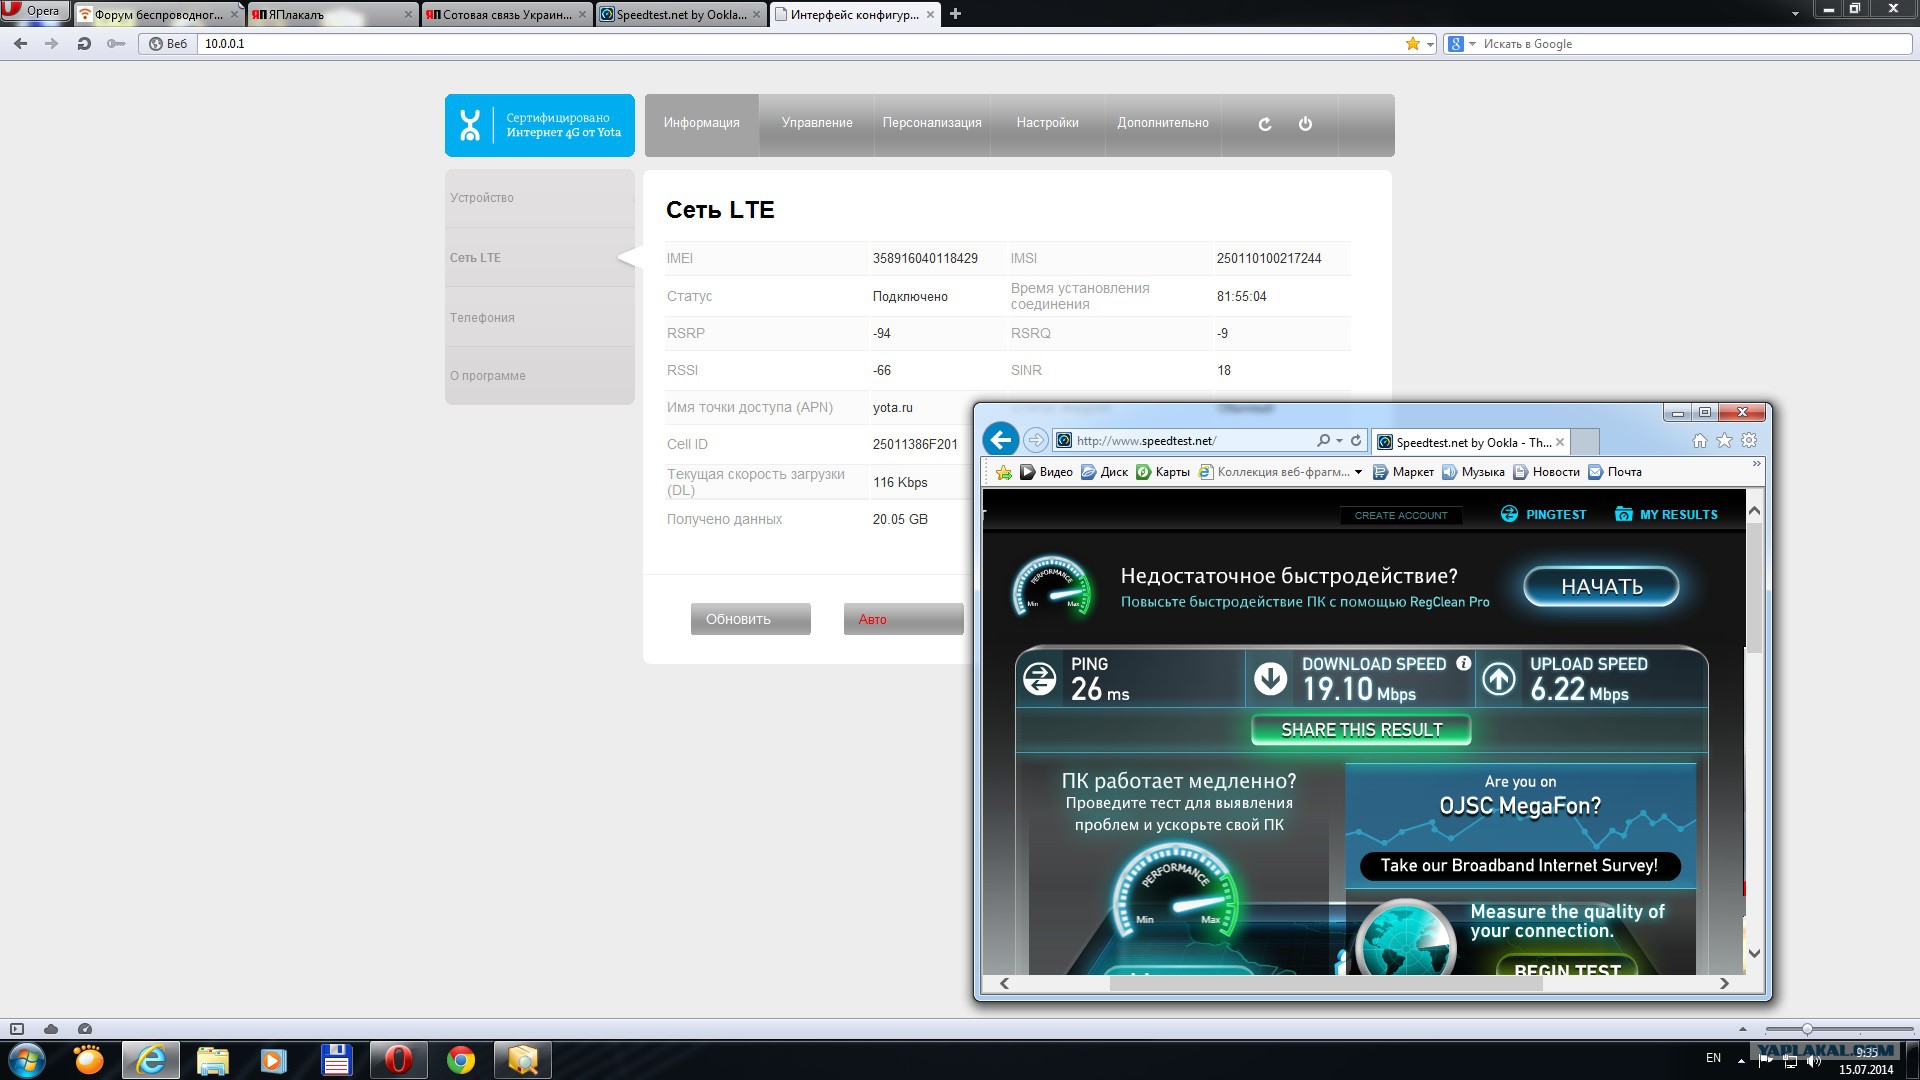The height and width of the screenshot is (1080, 1920).
Task: Close the IE Speedtest.net tab
Action: (x=1560, y=442)
